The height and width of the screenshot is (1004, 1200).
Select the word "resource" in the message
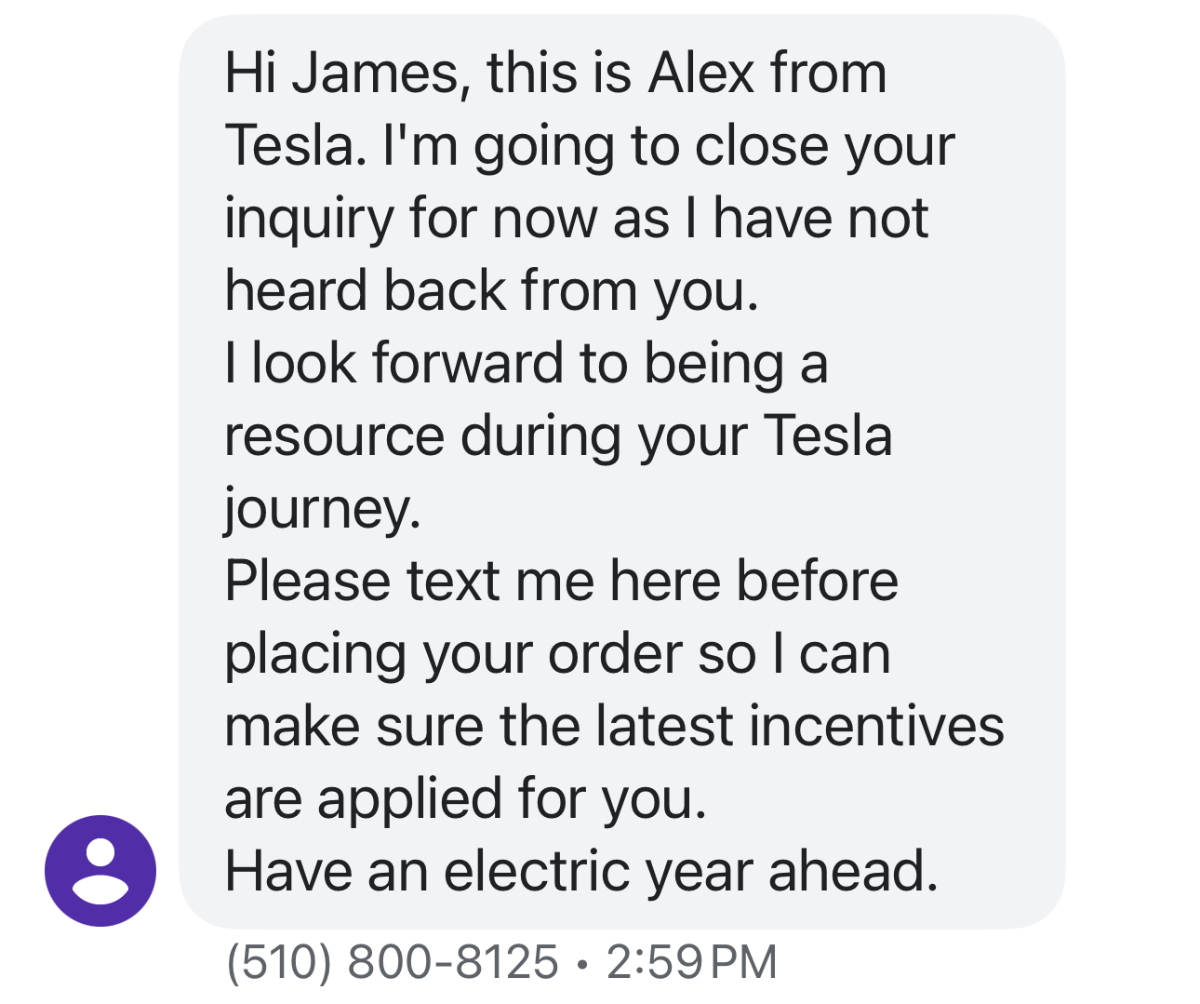(x=334, y=435)
